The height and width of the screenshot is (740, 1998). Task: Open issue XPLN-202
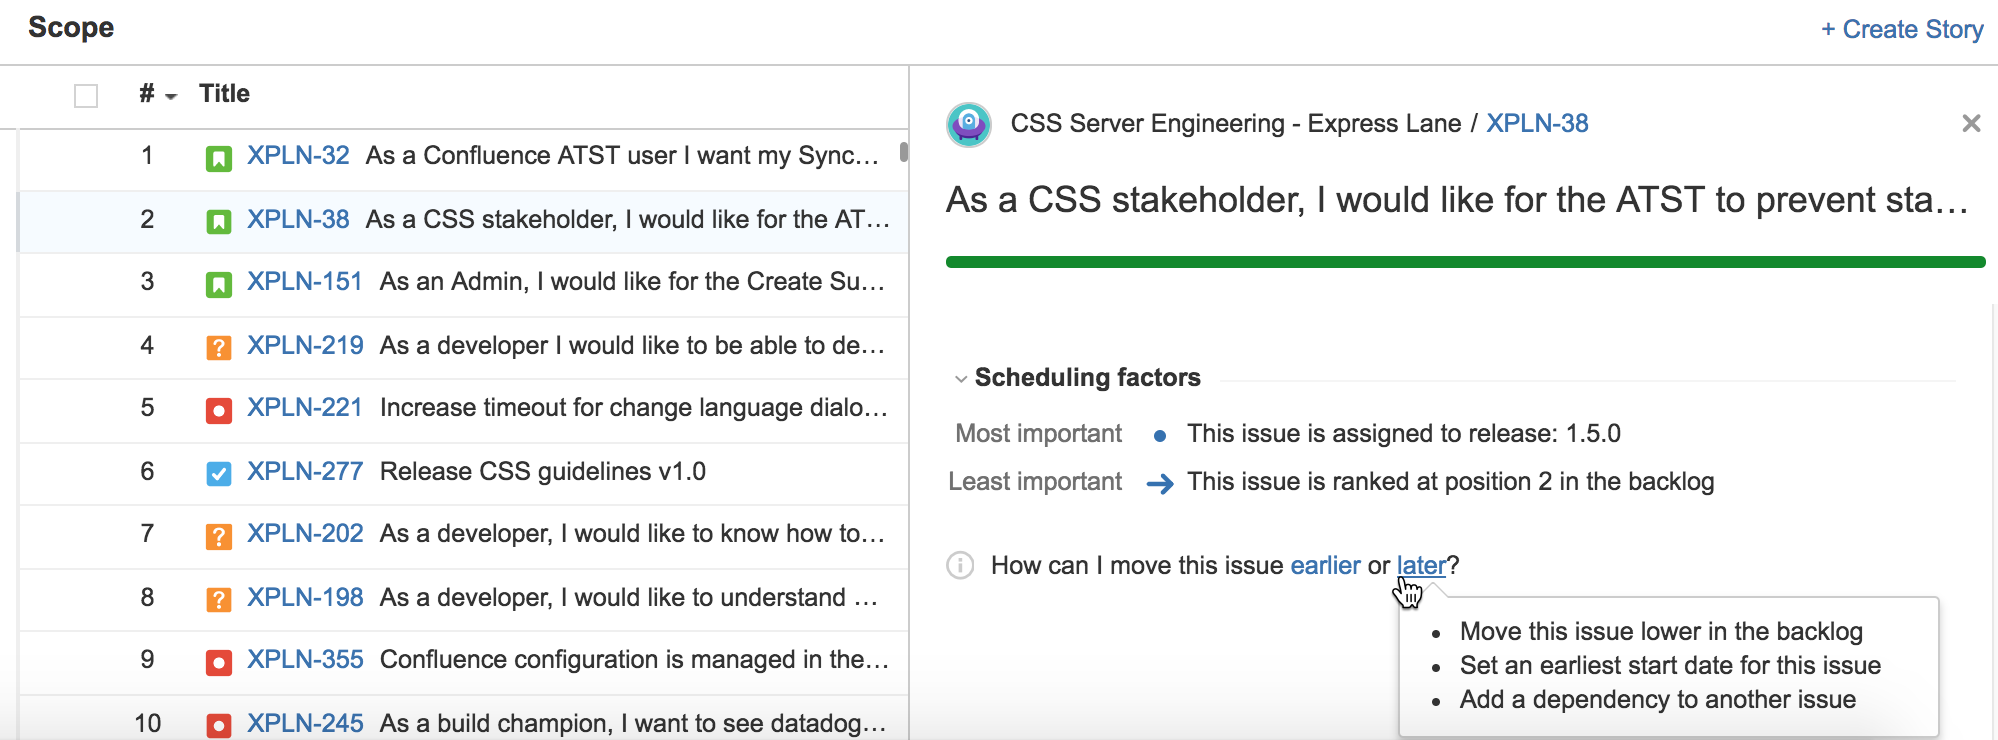click(305, 533)
